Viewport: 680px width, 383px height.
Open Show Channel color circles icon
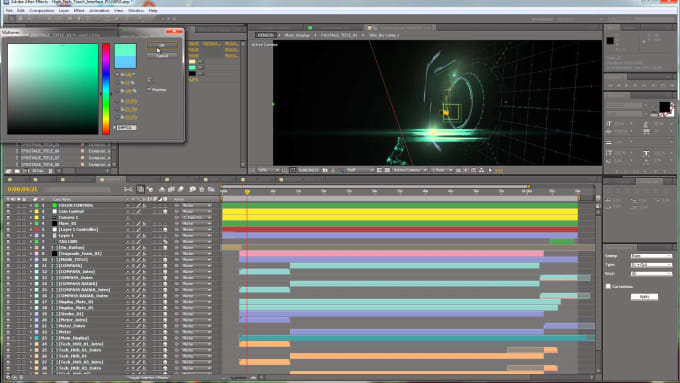341,170
